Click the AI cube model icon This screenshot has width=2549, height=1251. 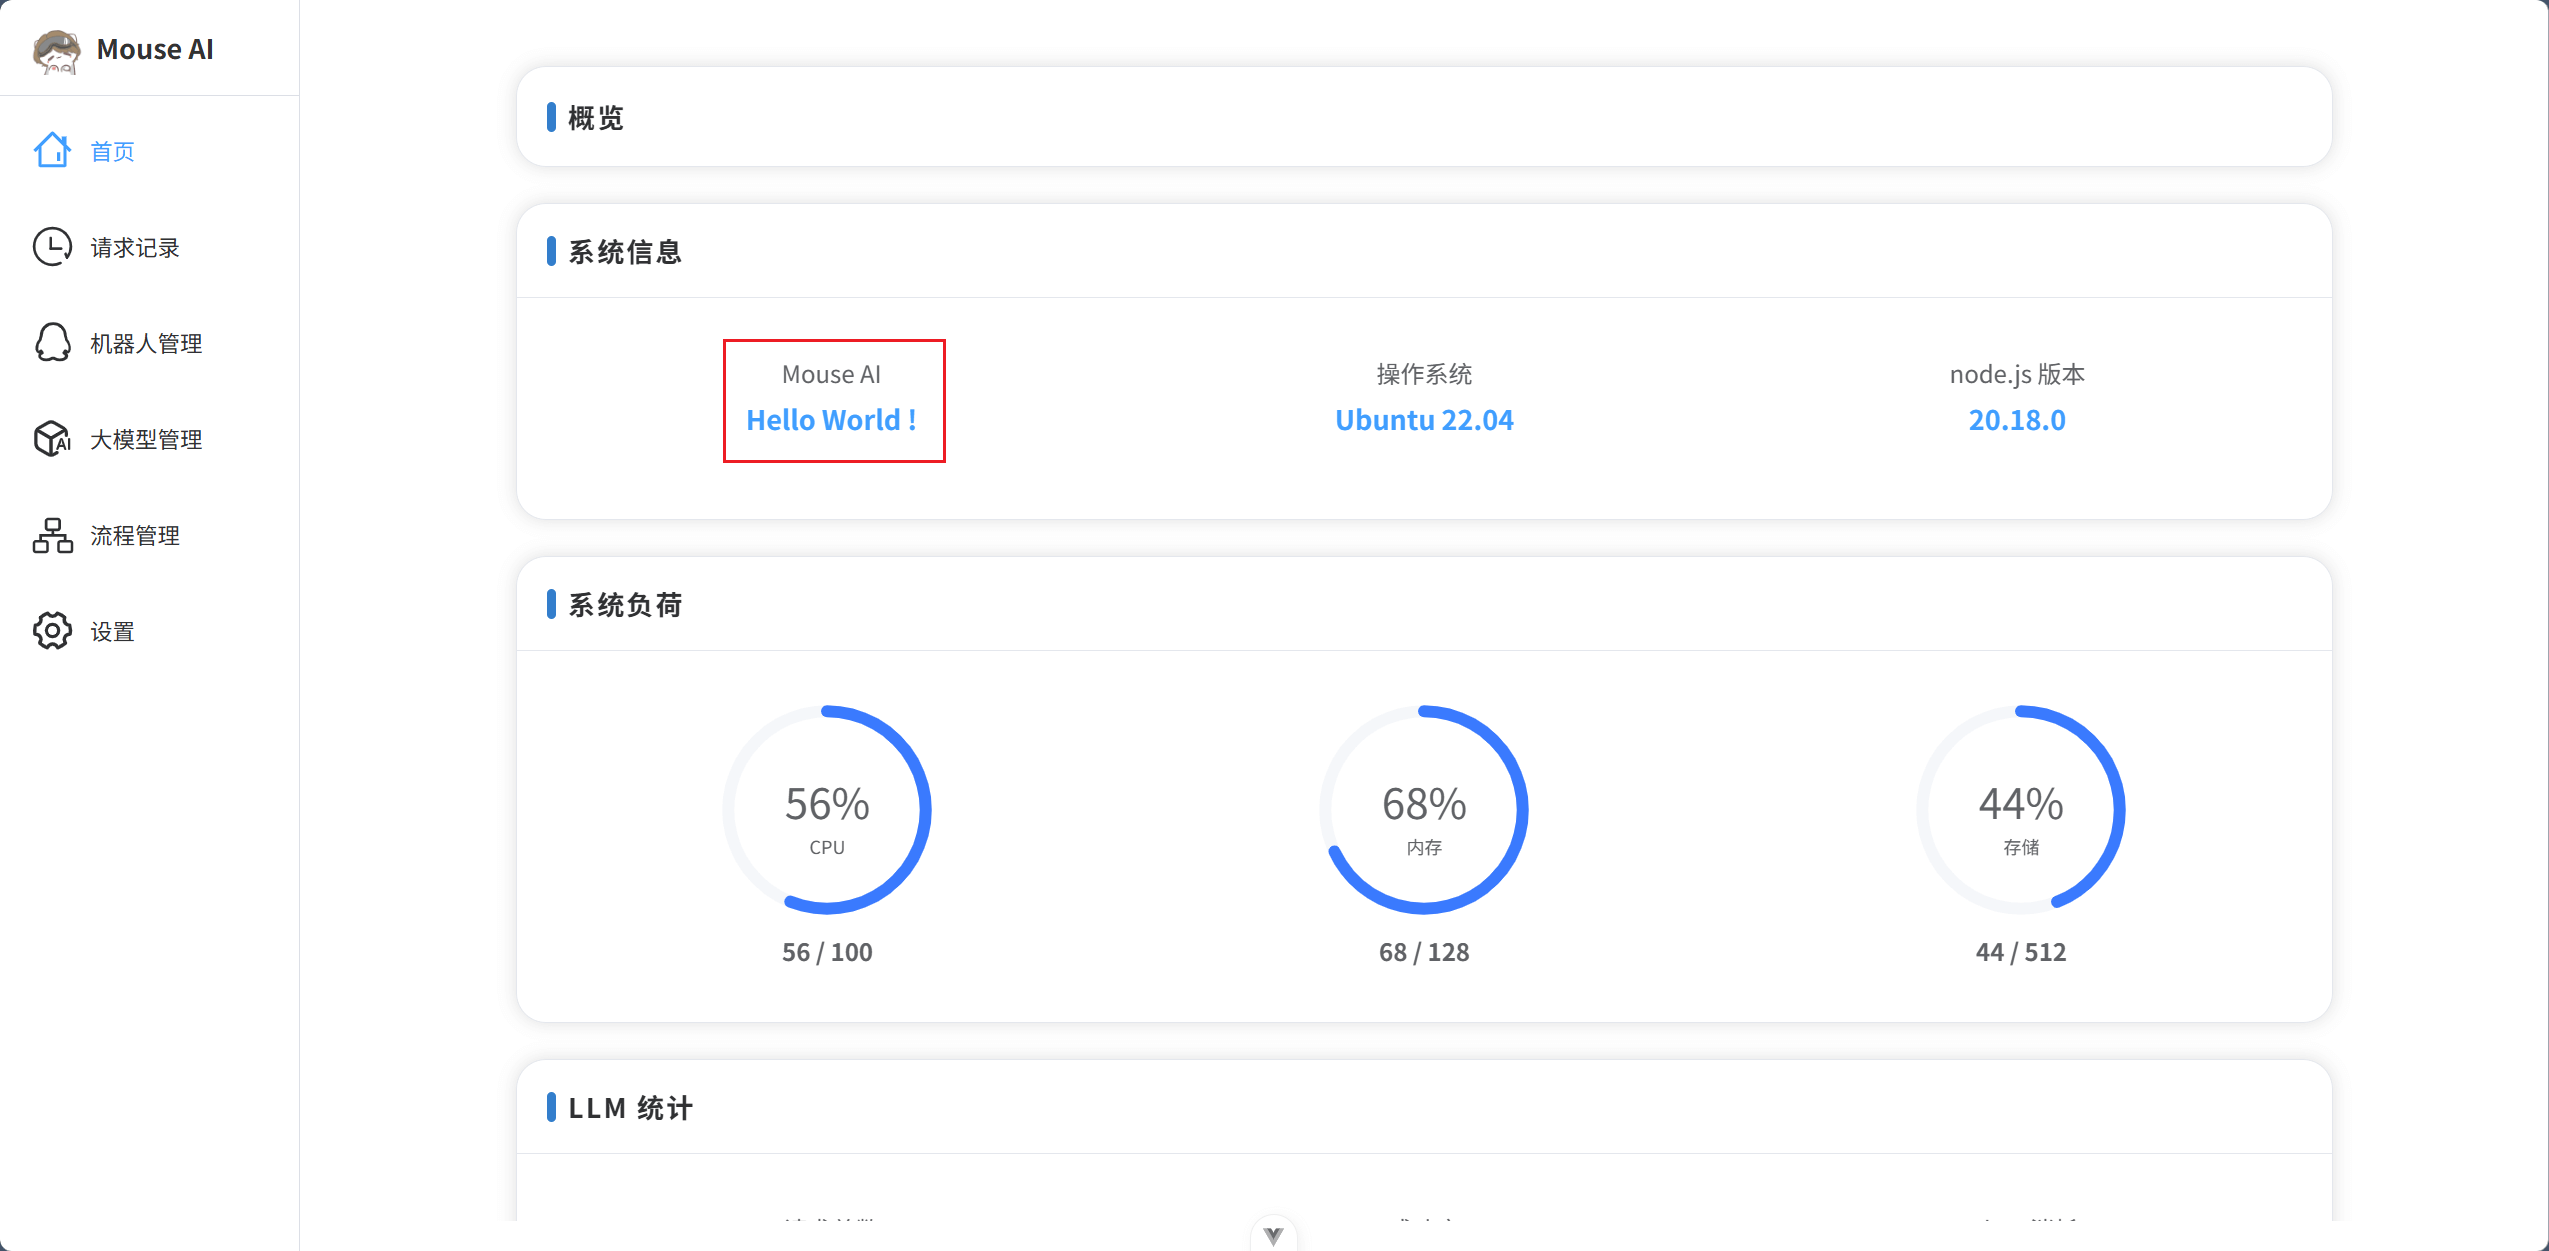click(52, 439)
